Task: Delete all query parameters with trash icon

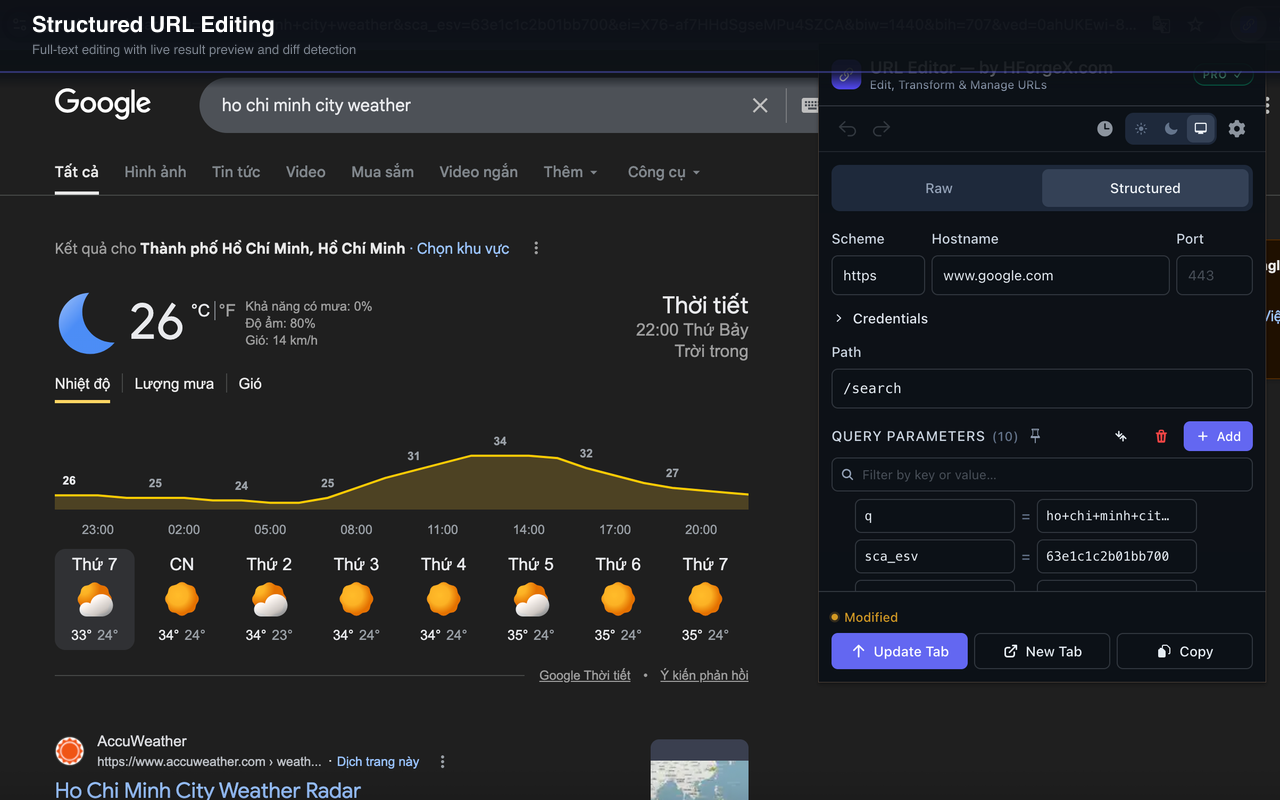Action: pos(1161,436)
